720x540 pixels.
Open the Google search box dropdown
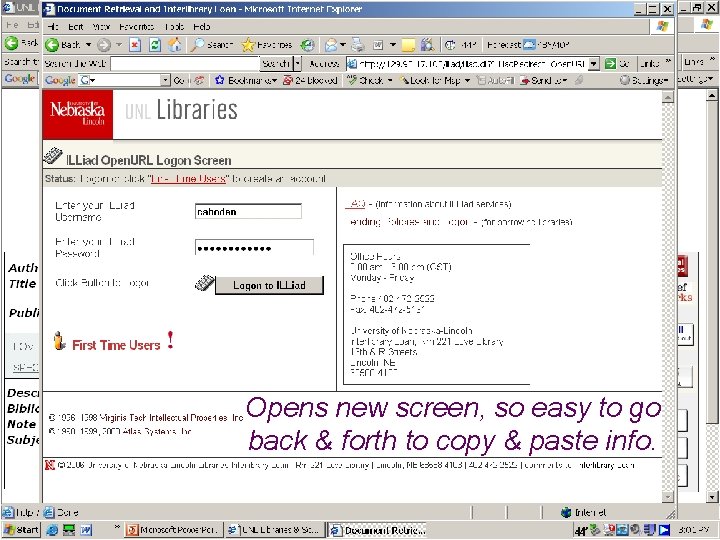click(165, 80)
